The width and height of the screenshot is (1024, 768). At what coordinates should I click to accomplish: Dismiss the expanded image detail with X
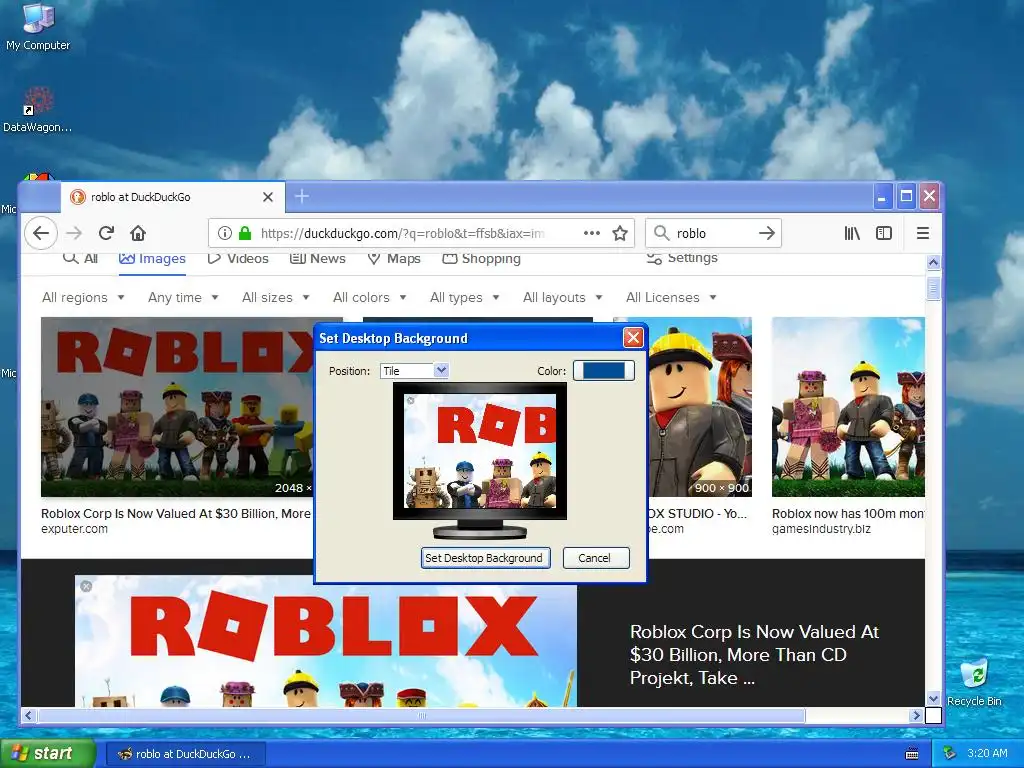tap(86, 586)
